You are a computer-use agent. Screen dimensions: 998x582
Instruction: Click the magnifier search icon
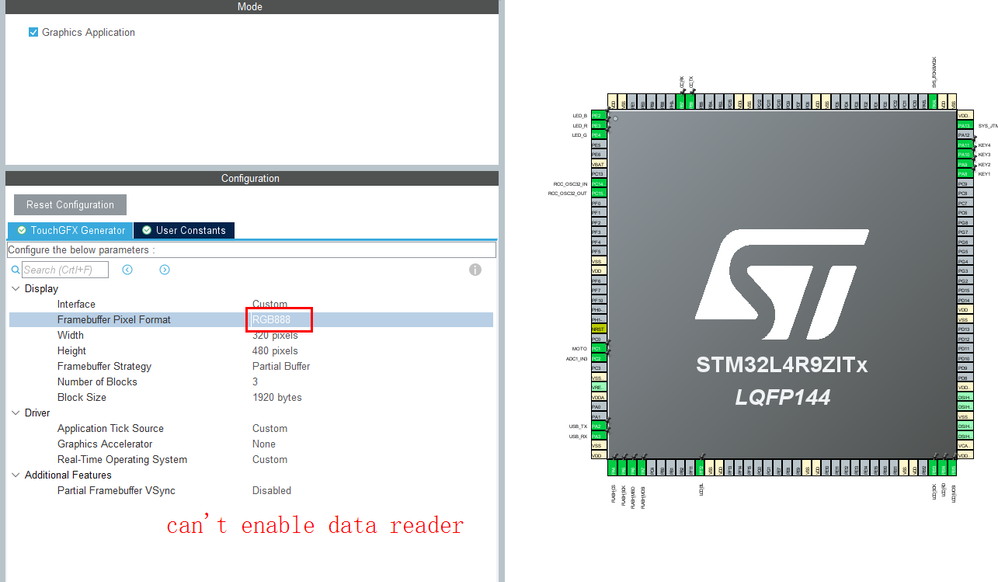(15, 270)
